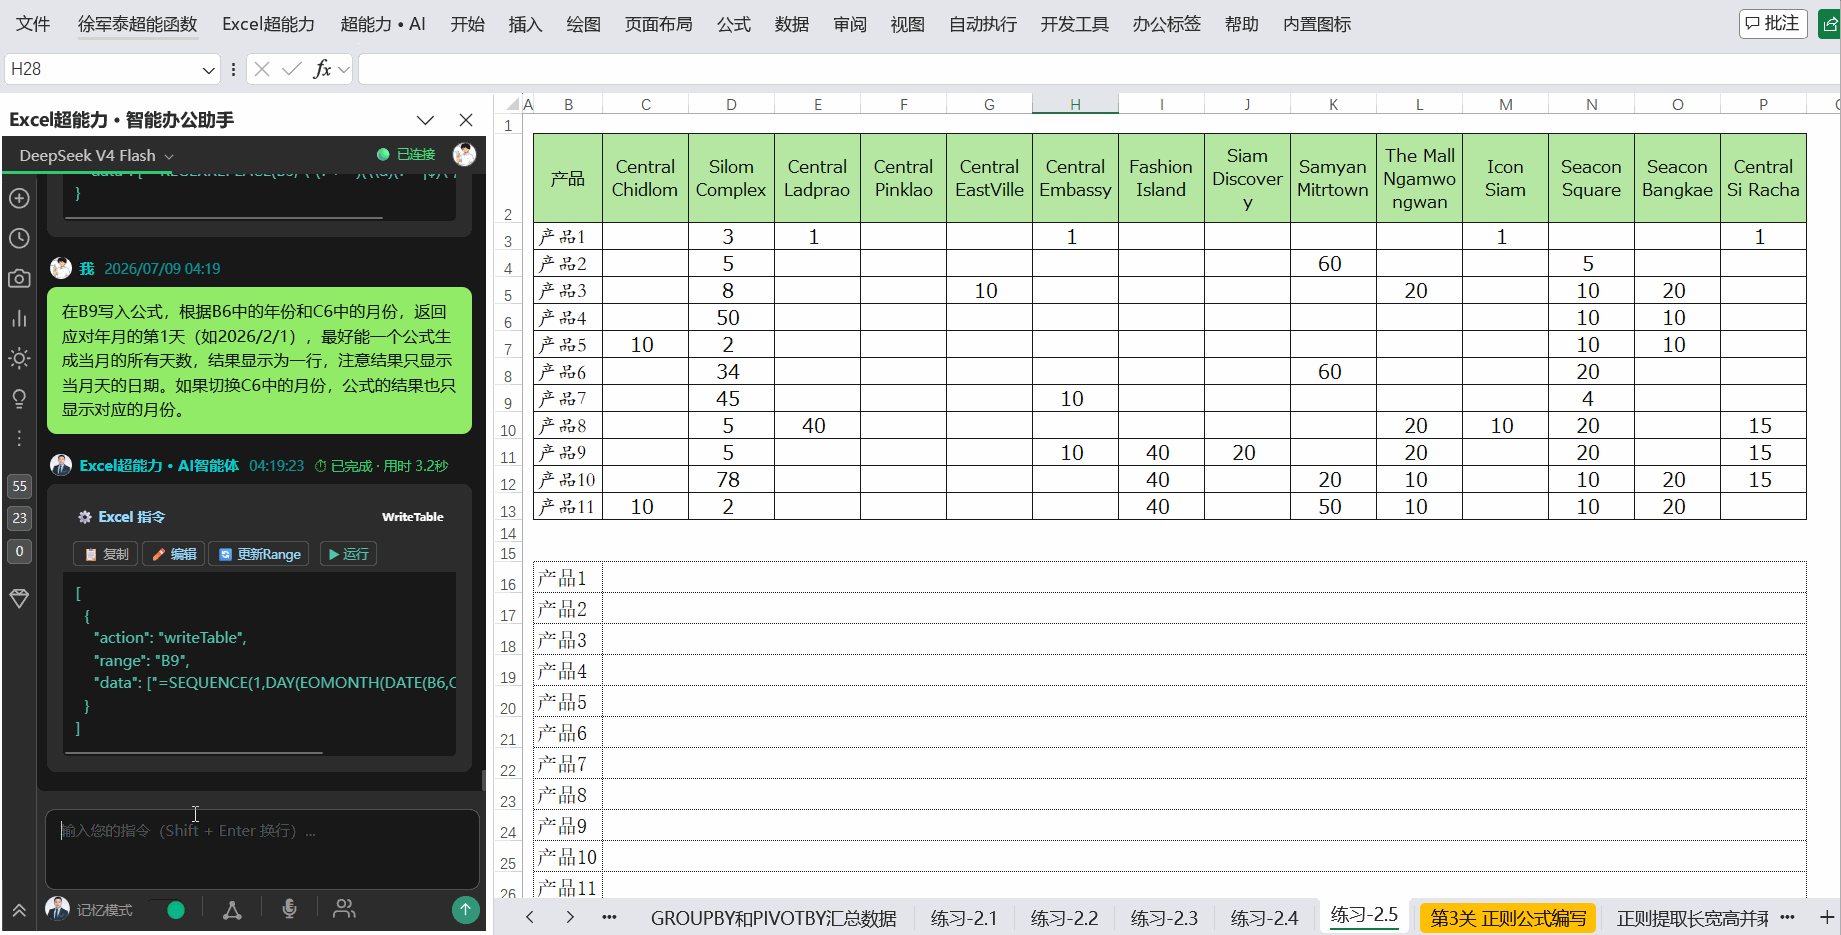Click the fx insert function icon
The height and width of the screenshot is (935, 1841).
(322, 69)
